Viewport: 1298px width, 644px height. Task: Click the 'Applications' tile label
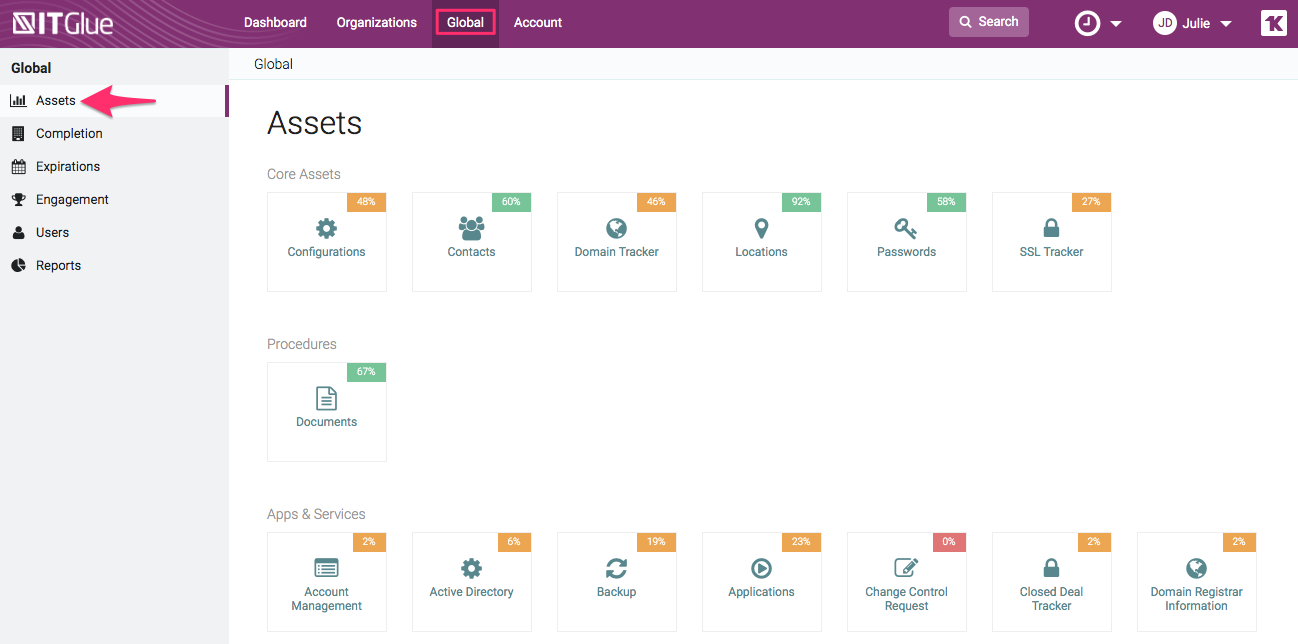tap(761, 592)
